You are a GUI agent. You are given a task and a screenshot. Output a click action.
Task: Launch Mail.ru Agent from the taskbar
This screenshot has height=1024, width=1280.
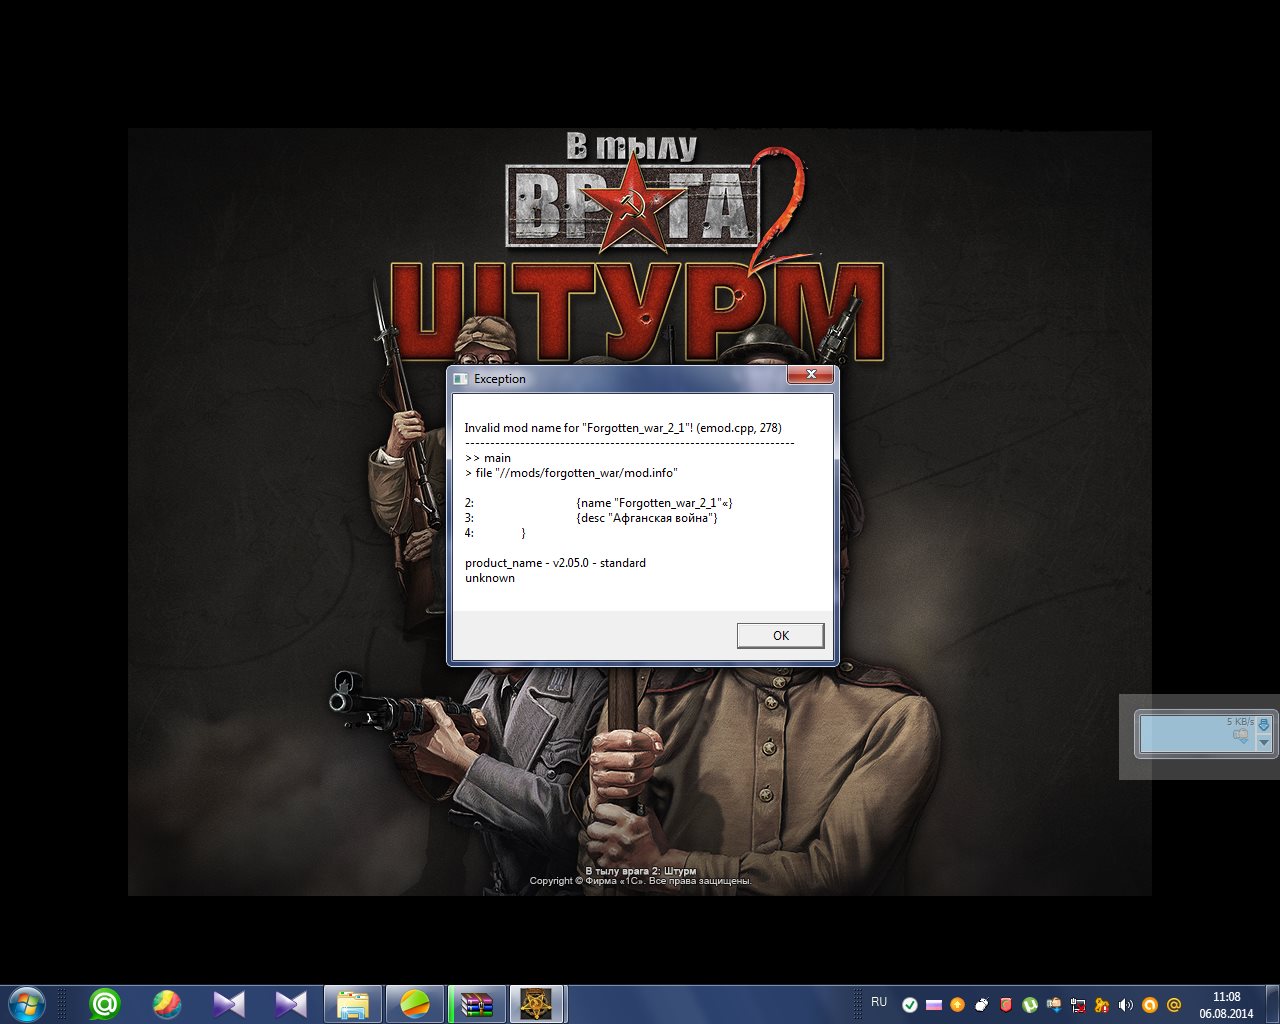tap(105, 1003)
